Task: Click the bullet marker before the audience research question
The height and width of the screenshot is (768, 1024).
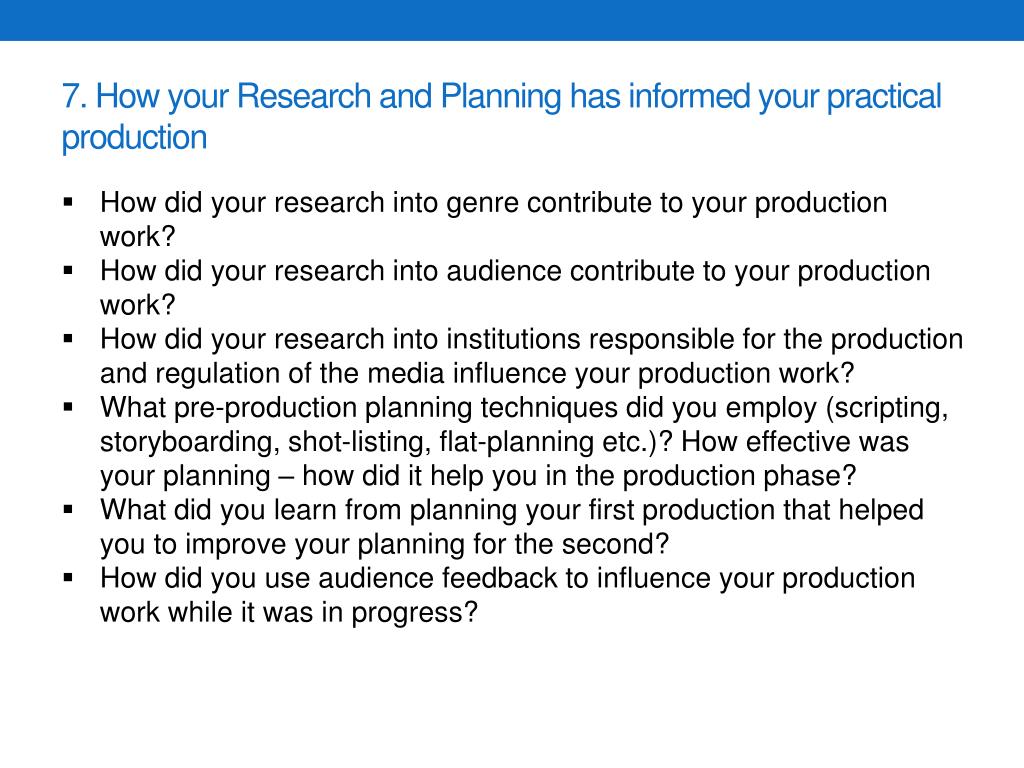Action: 69,270
